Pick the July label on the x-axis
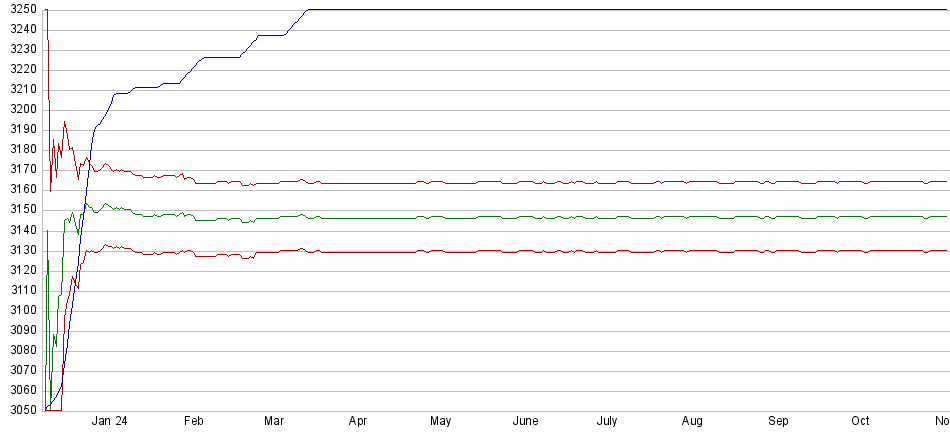 606,421
